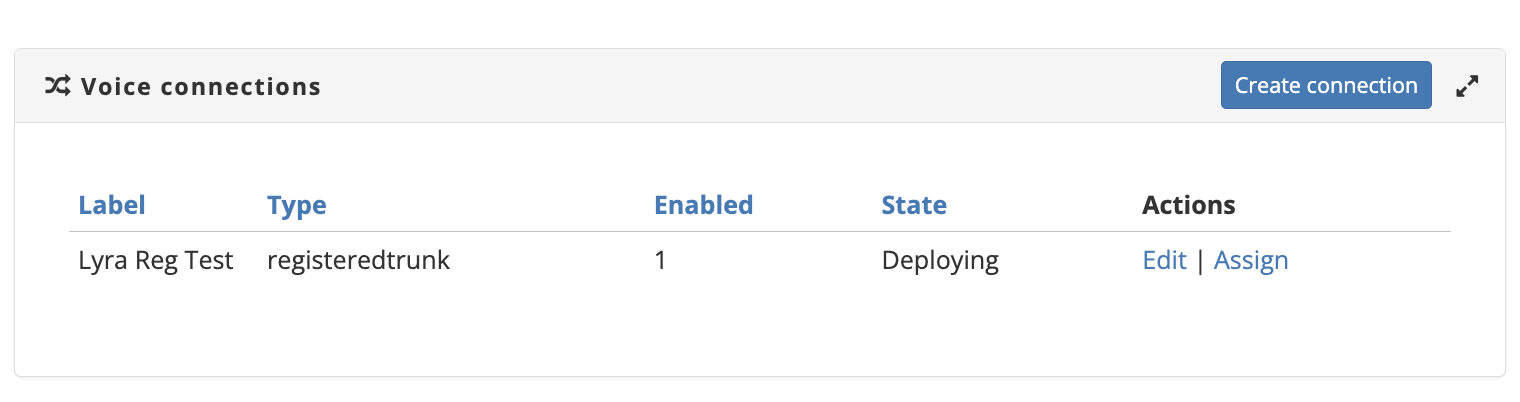Open Assign for Lyra Reg Test
1520x402 pixels.
click(x=1251, y=261)
